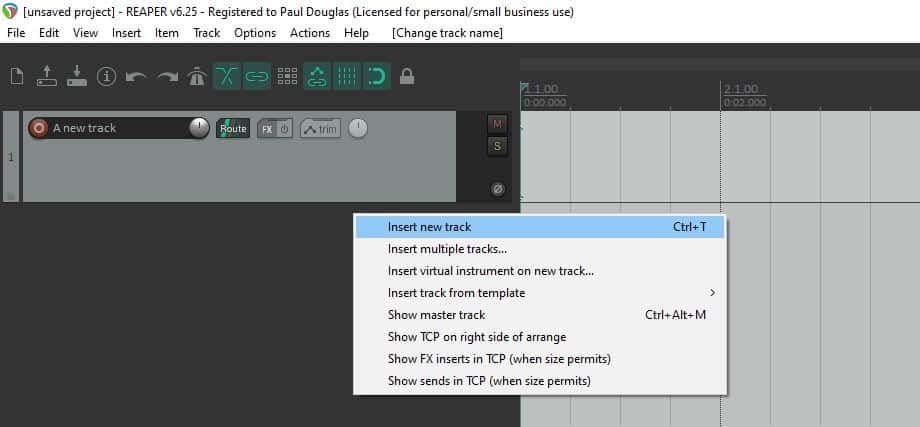Choose Show sends in TCP
The height and width of the screenshot is (427, 920).
pyautogui.click(x=540, y=381)
